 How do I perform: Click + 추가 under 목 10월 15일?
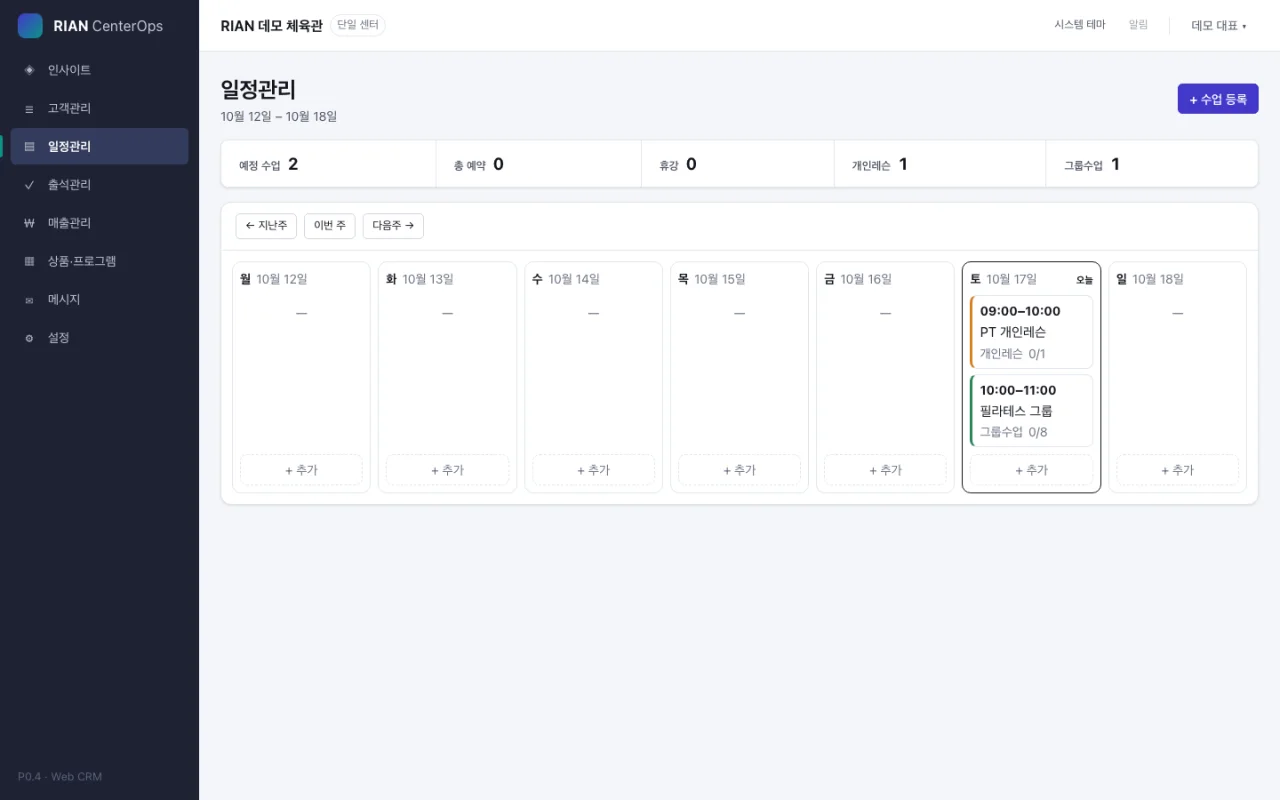click(x=739, y=470)
